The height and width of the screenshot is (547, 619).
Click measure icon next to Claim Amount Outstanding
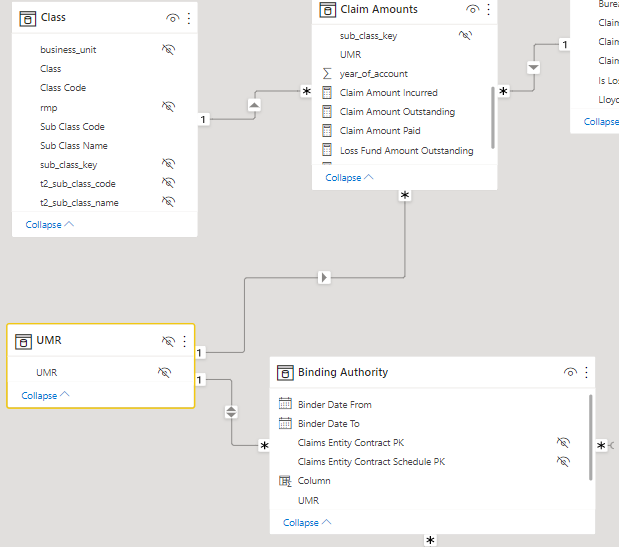pyautogui.click(x=327, y=112)
